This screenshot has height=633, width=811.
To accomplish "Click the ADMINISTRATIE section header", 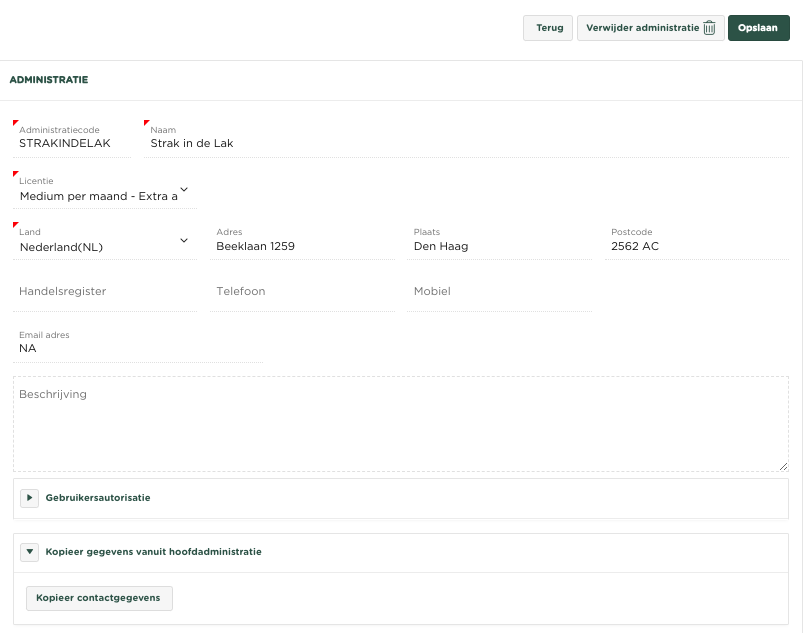I will pyautogui.click(x=49, y=80).
